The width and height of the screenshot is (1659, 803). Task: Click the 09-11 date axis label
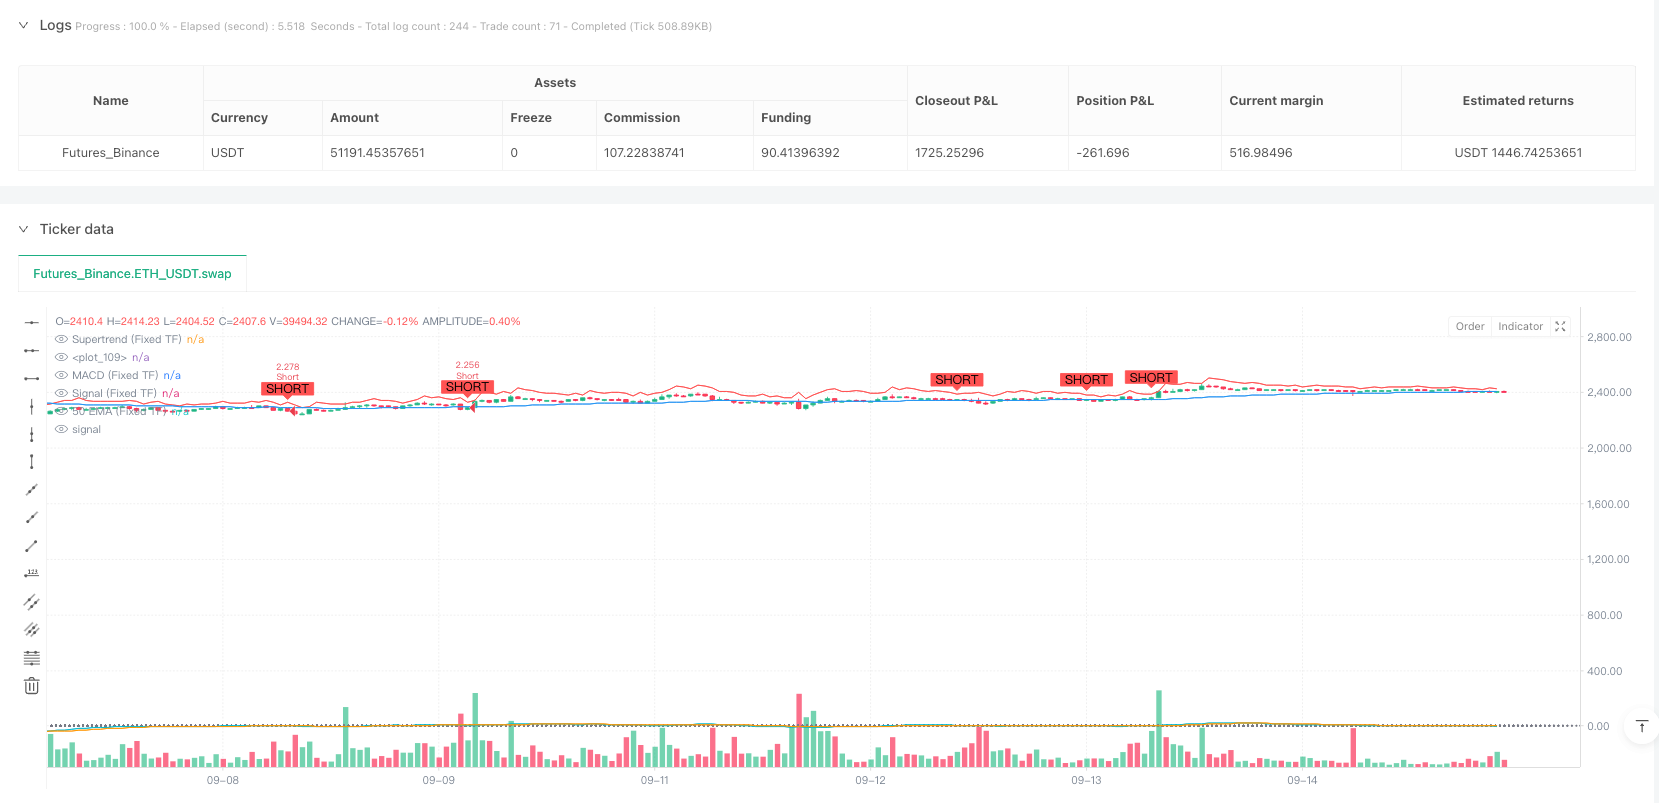(655, 780)
